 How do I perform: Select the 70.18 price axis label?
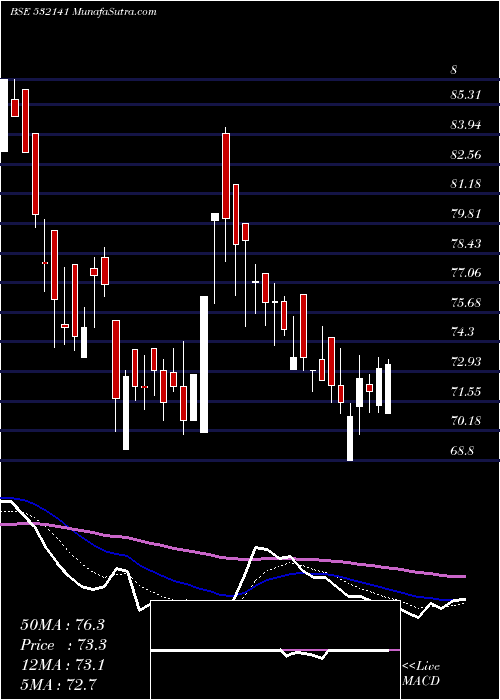click(x=467, y=421)
